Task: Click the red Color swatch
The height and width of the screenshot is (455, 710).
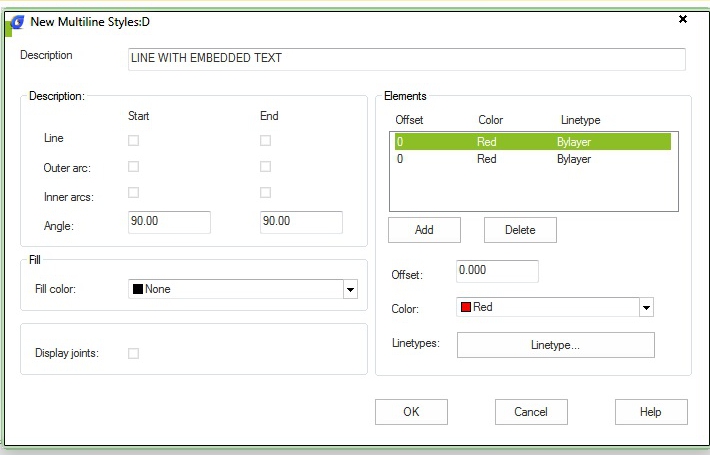Action: tap(465, 307)
